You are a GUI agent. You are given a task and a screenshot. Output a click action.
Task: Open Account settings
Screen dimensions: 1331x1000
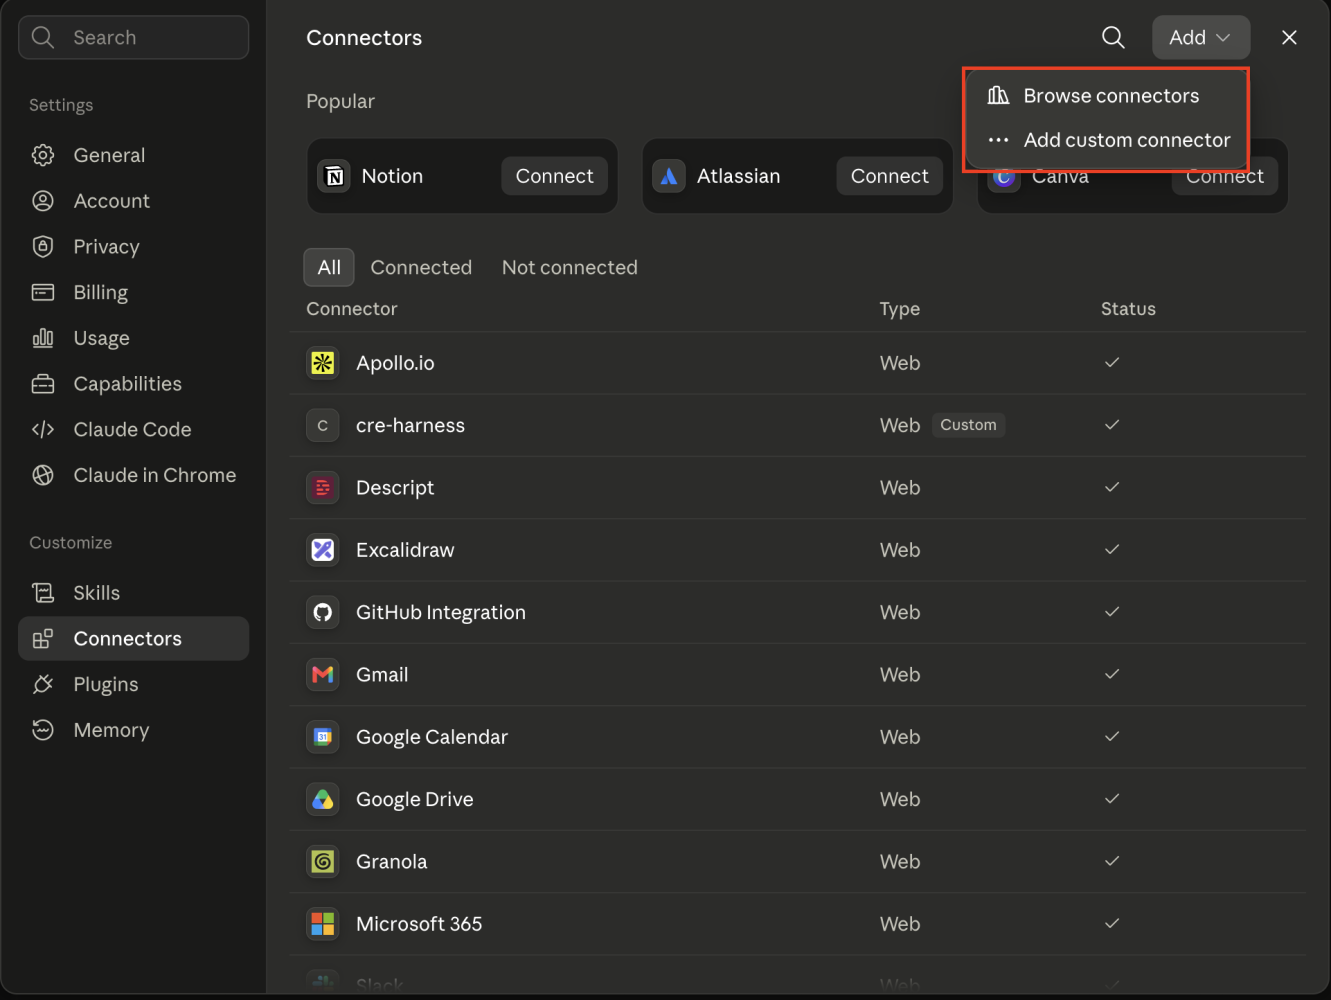[134, 201]
